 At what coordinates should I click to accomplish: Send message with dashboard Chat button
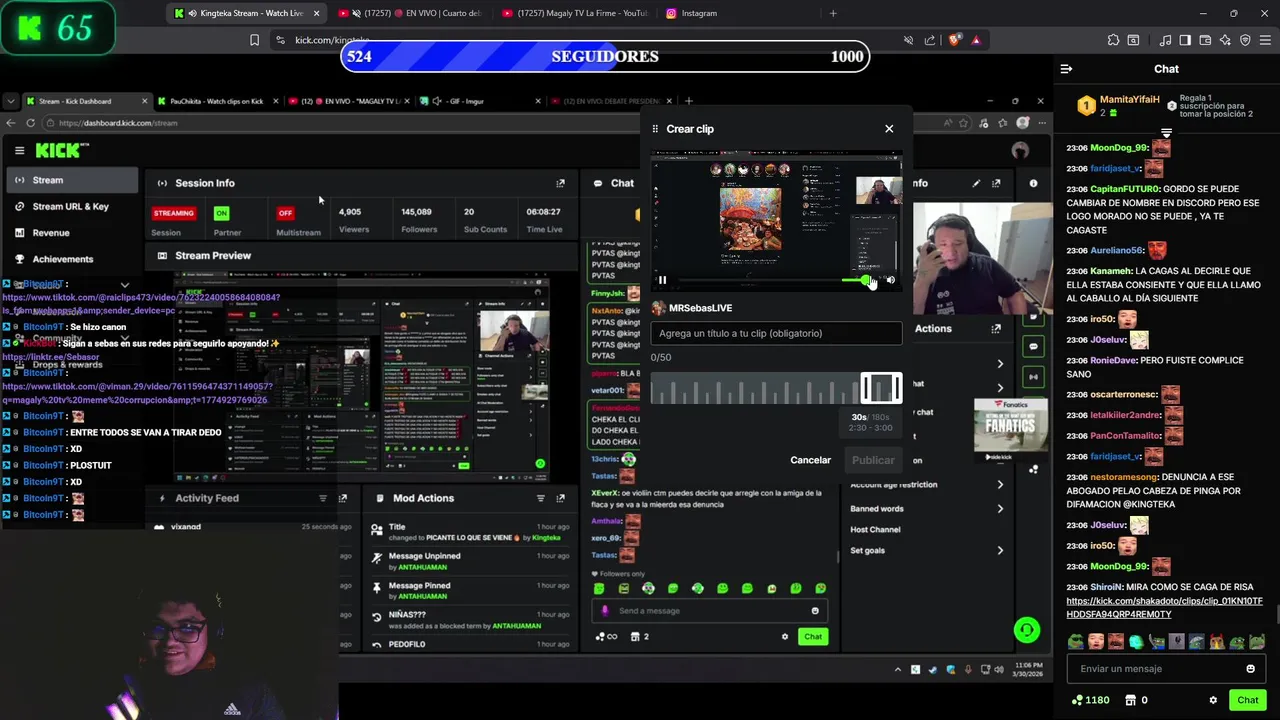pyautogui.click(x=813, y=637)
